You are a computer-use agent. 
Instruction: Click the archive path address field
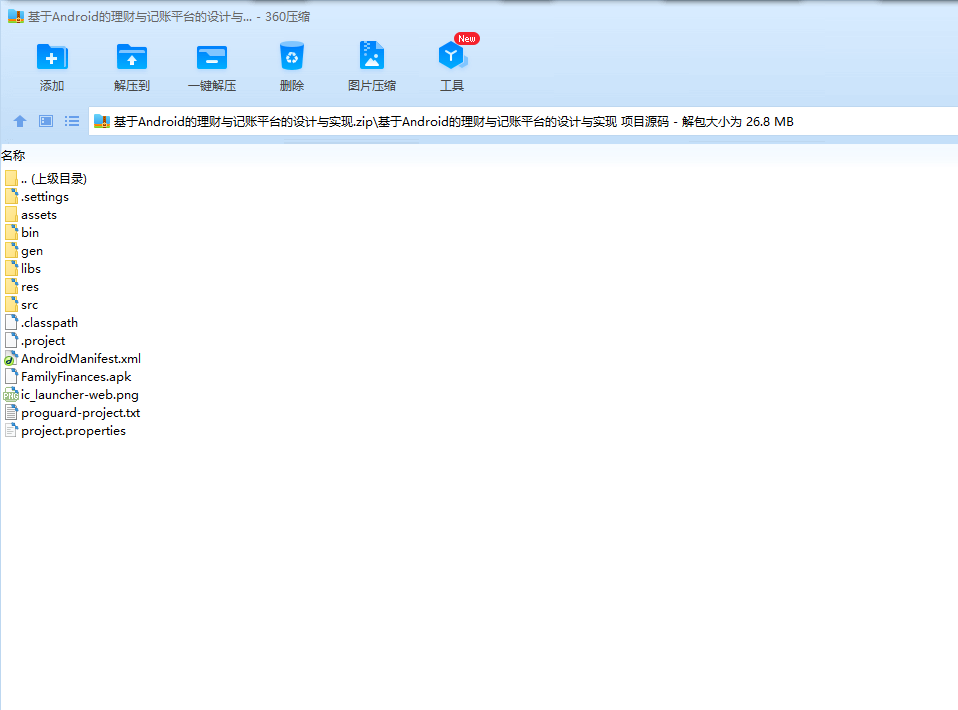tap(523, 121)
